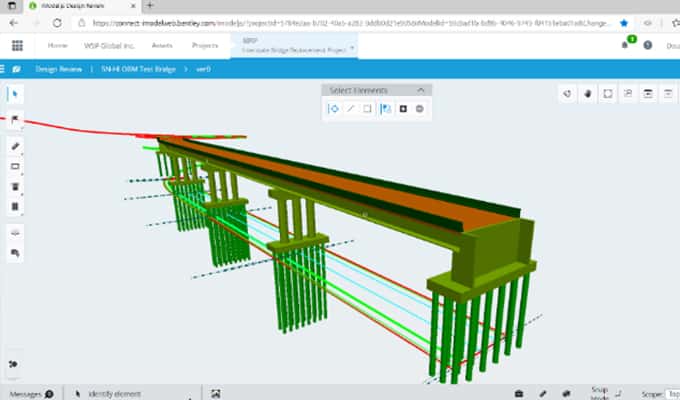Image resolution: width=680 pixels, height=400 pixels.
Task: Click the Fit View icon
Action: [x=608, y=93]
